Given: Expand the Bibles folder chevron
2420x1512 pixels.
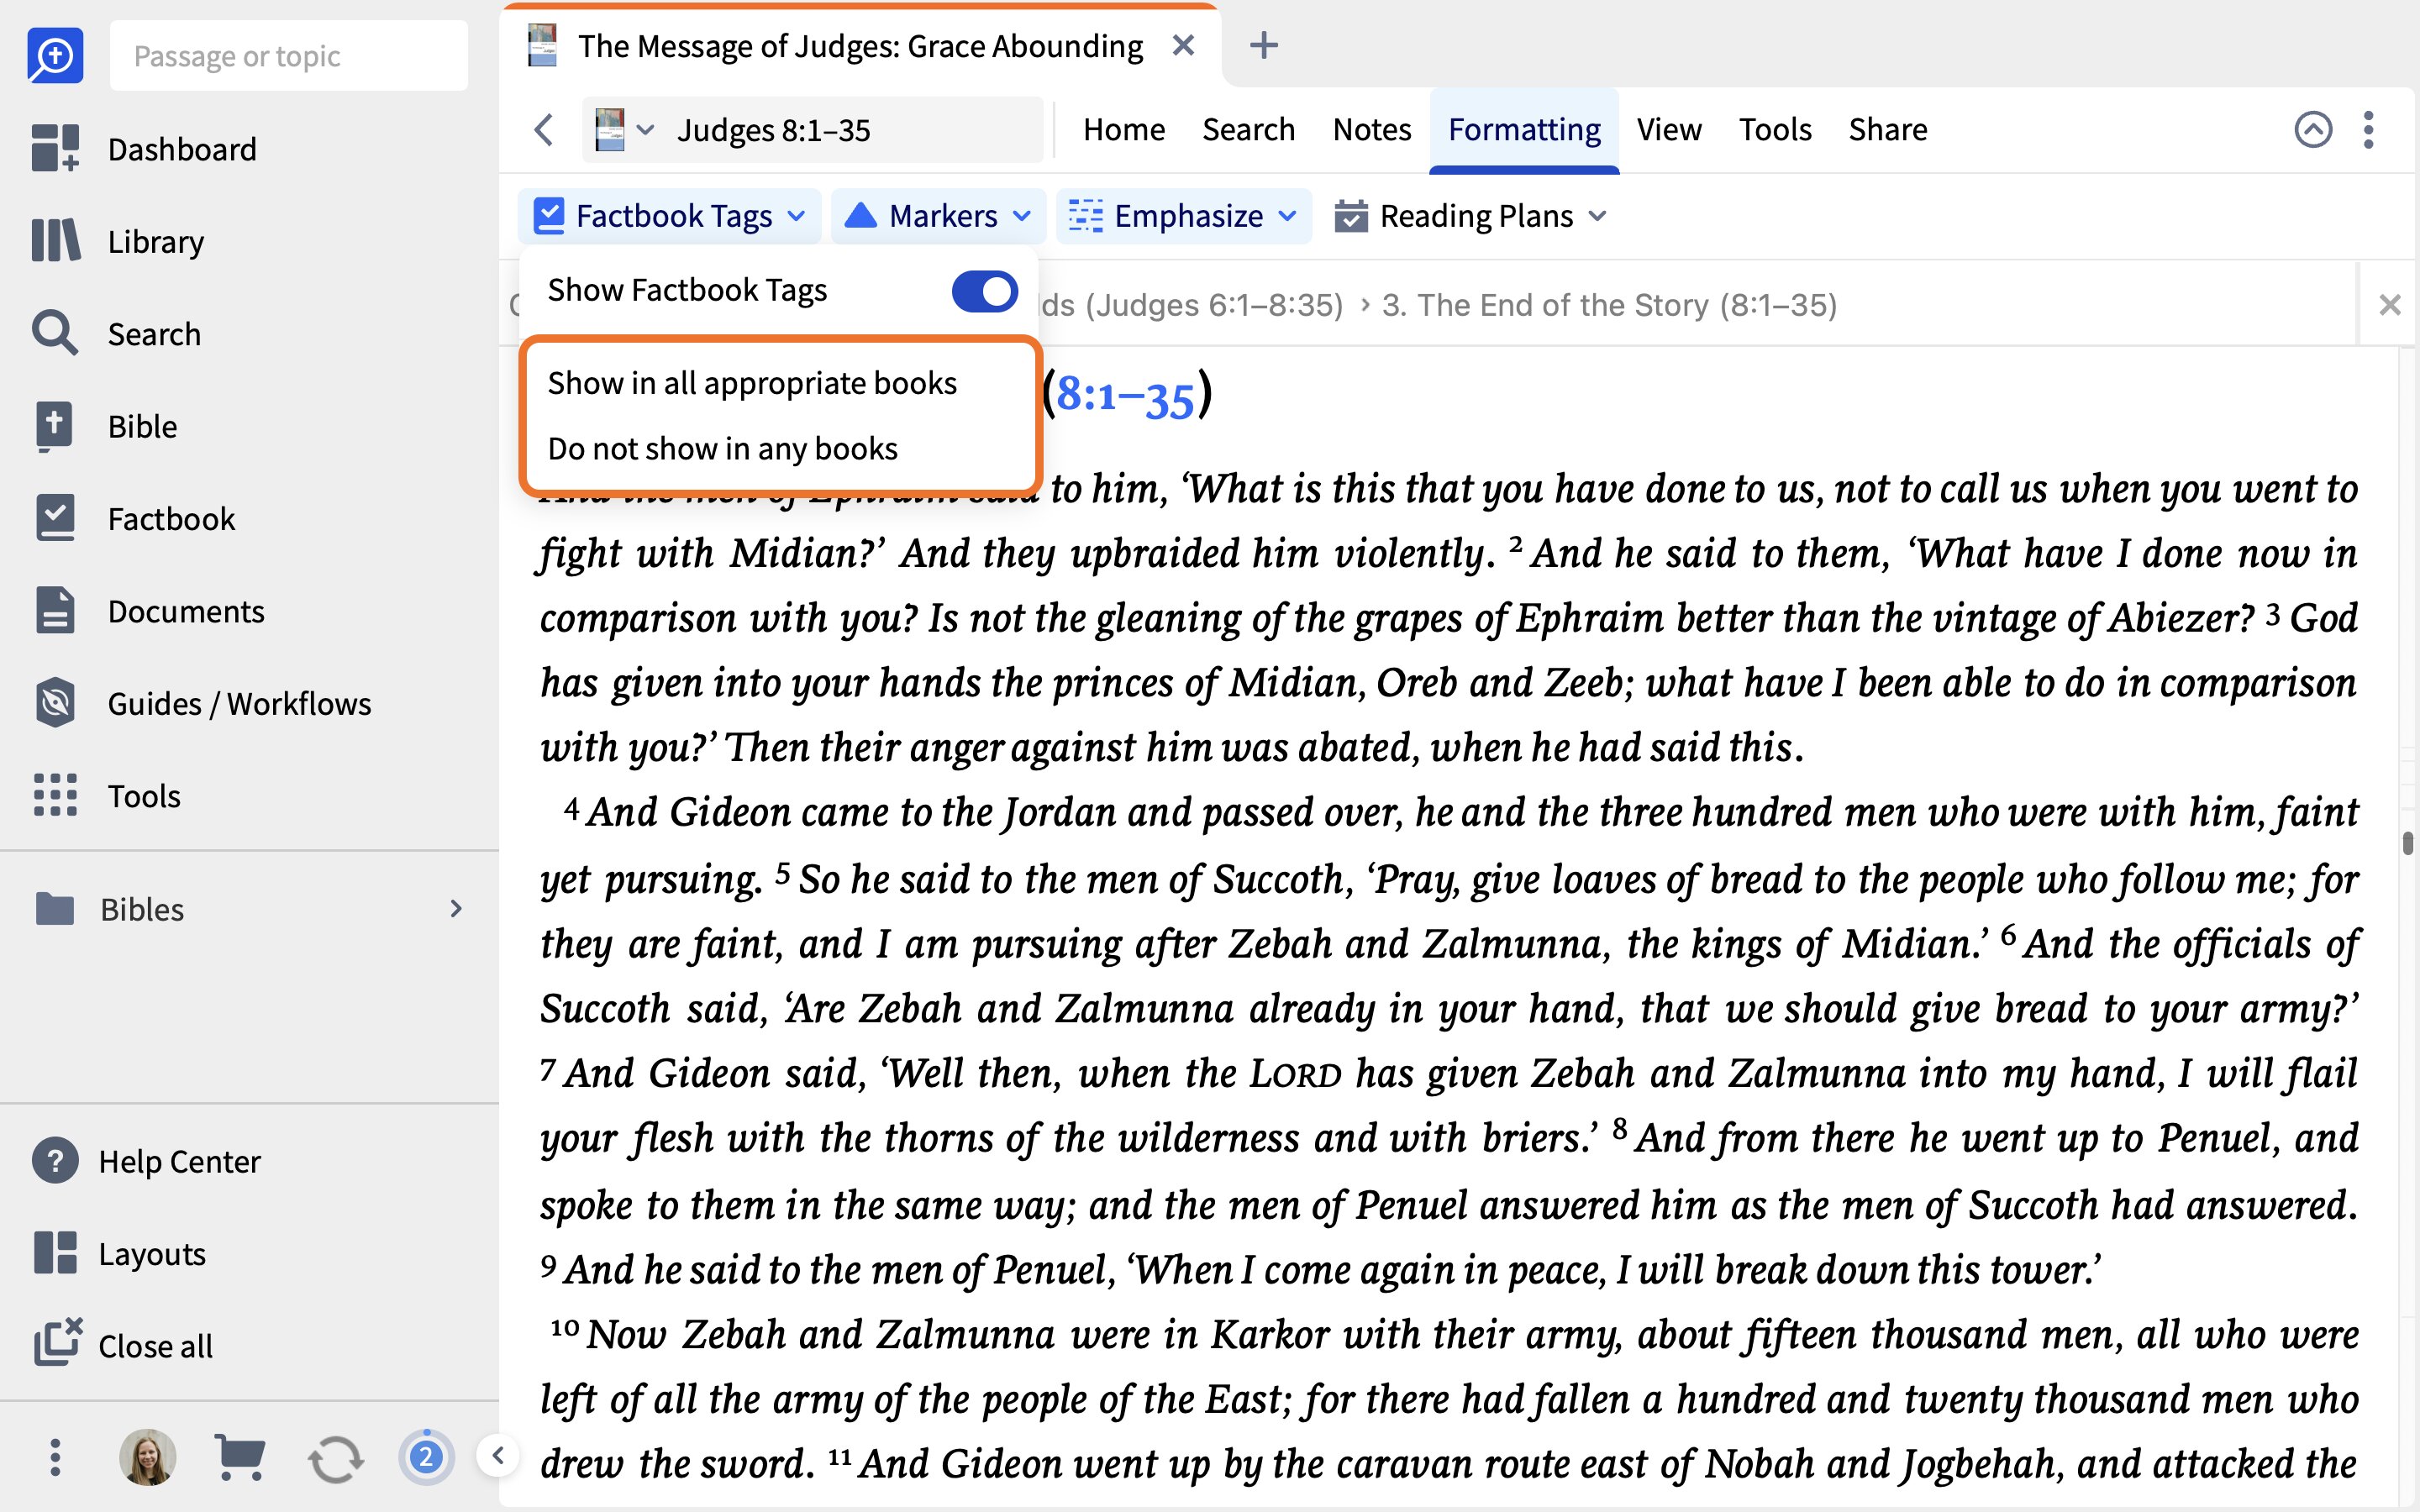Looking at the screenshot, I should coord(456,908).
